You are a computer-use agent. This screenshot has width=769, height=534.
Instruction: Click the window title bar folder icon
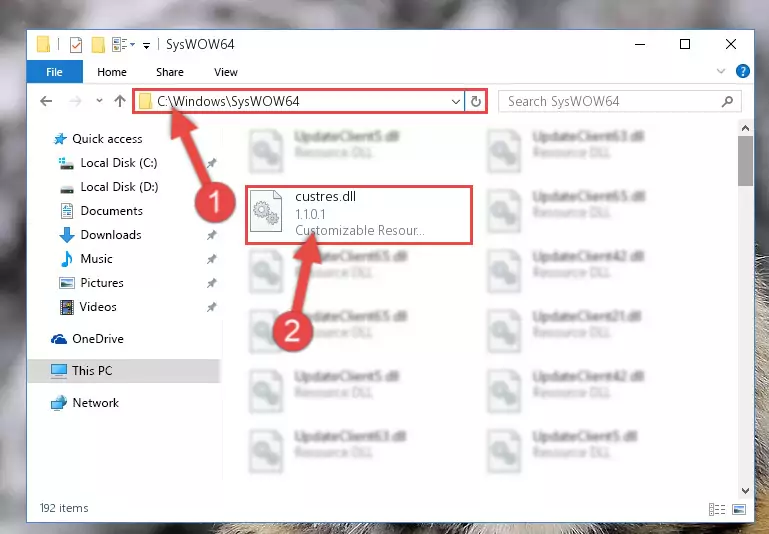point(44,45)
